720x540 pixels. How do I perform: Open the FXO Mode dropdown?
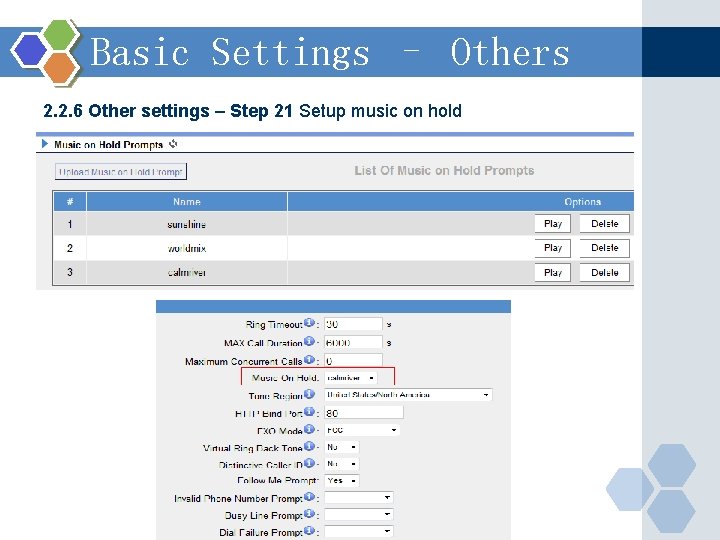coord(362,430)
